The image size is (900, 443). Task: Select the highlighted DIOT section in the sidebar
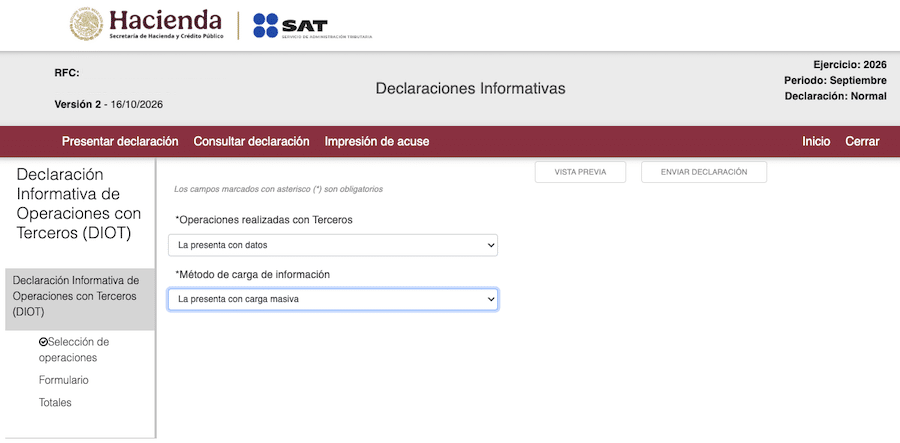click(x=80, y=299)
